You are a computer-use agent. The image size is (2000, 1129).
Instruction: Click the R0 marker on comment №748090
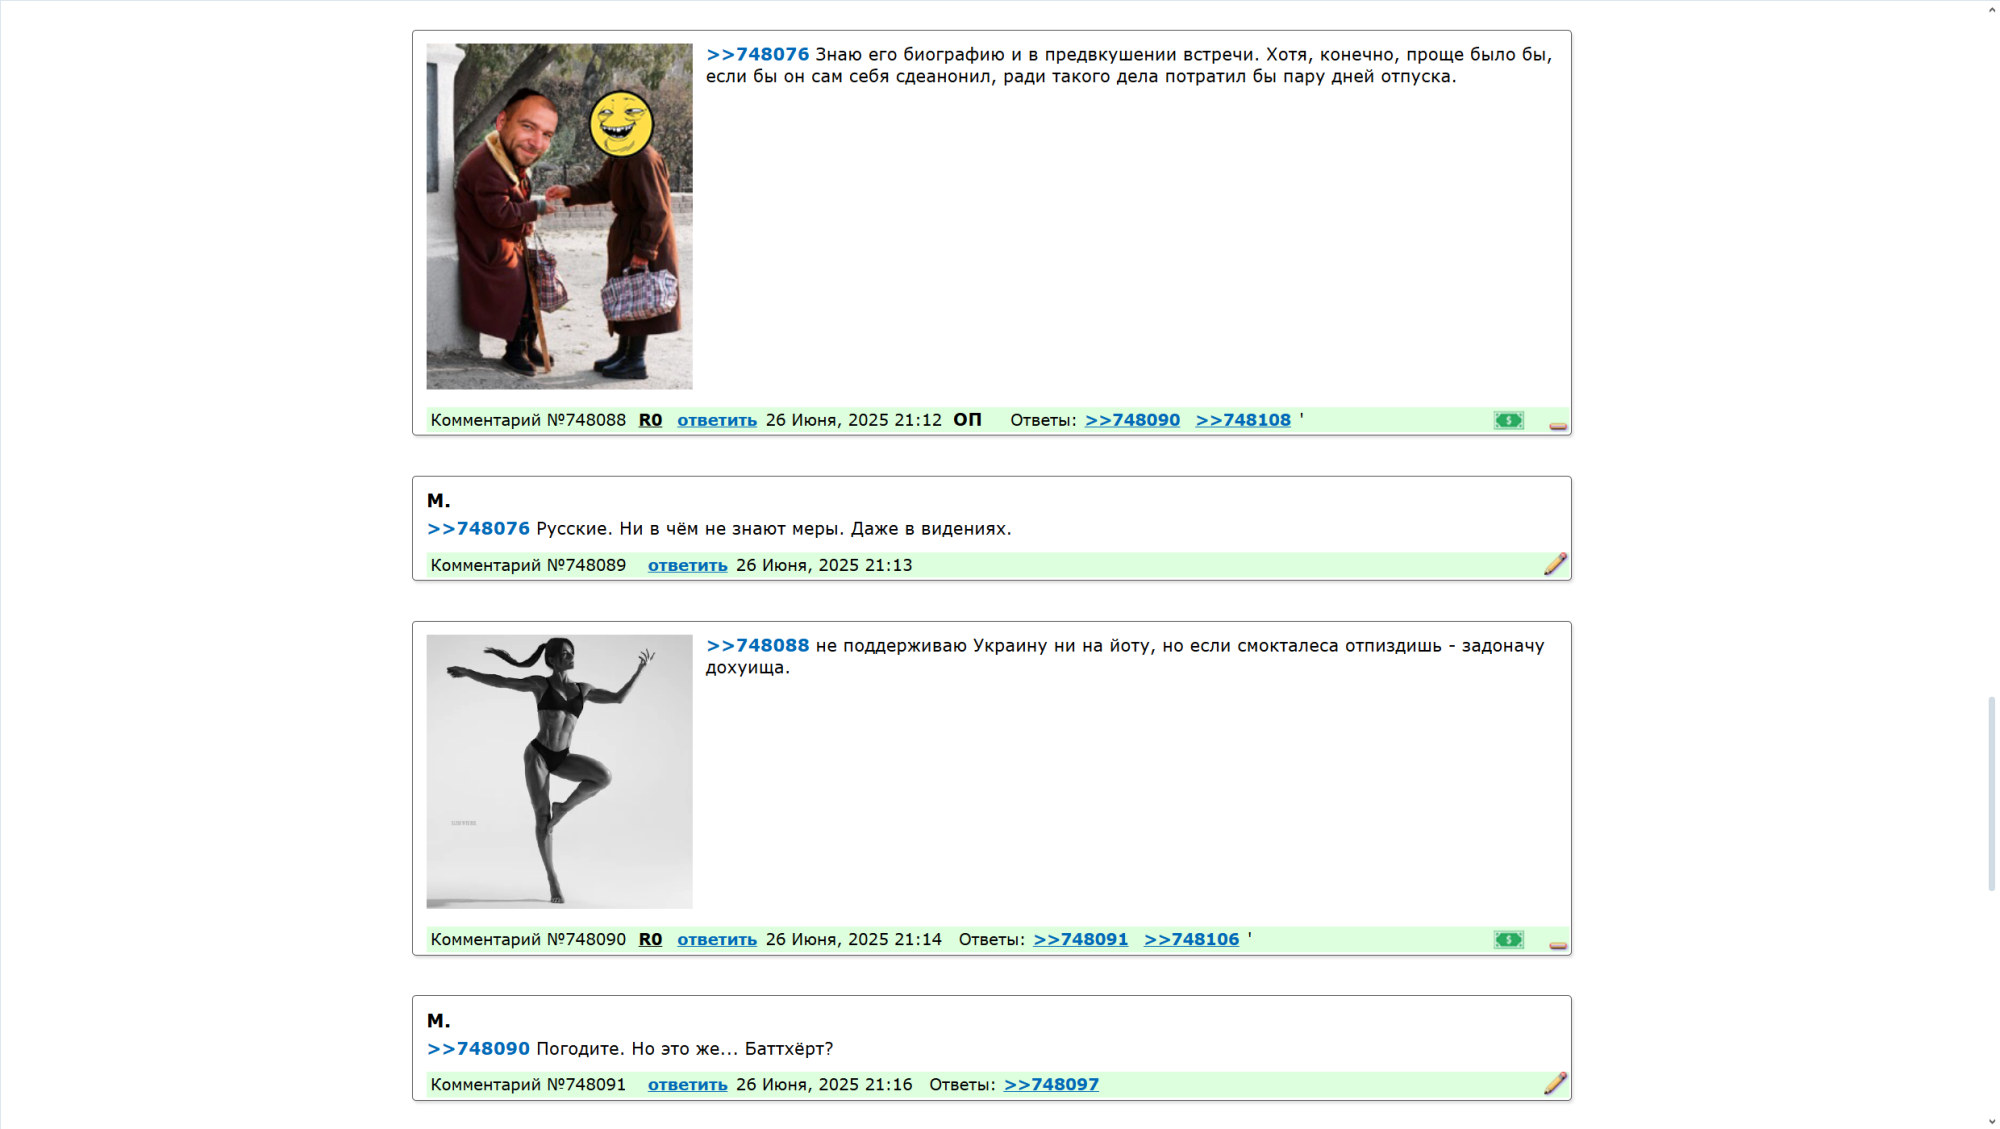[x=650, y=939]
